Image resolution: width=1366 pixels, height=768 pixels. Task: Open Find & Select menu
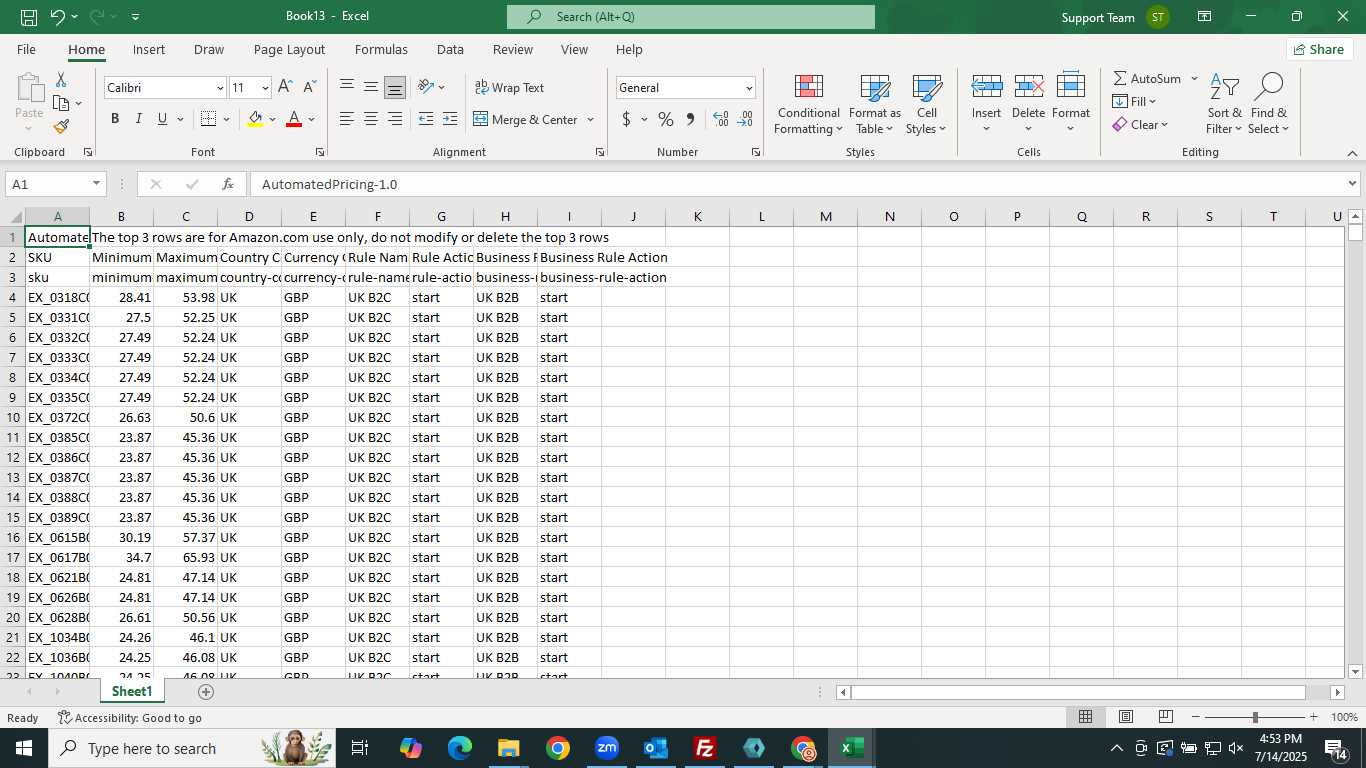[x=1269, y=104]
